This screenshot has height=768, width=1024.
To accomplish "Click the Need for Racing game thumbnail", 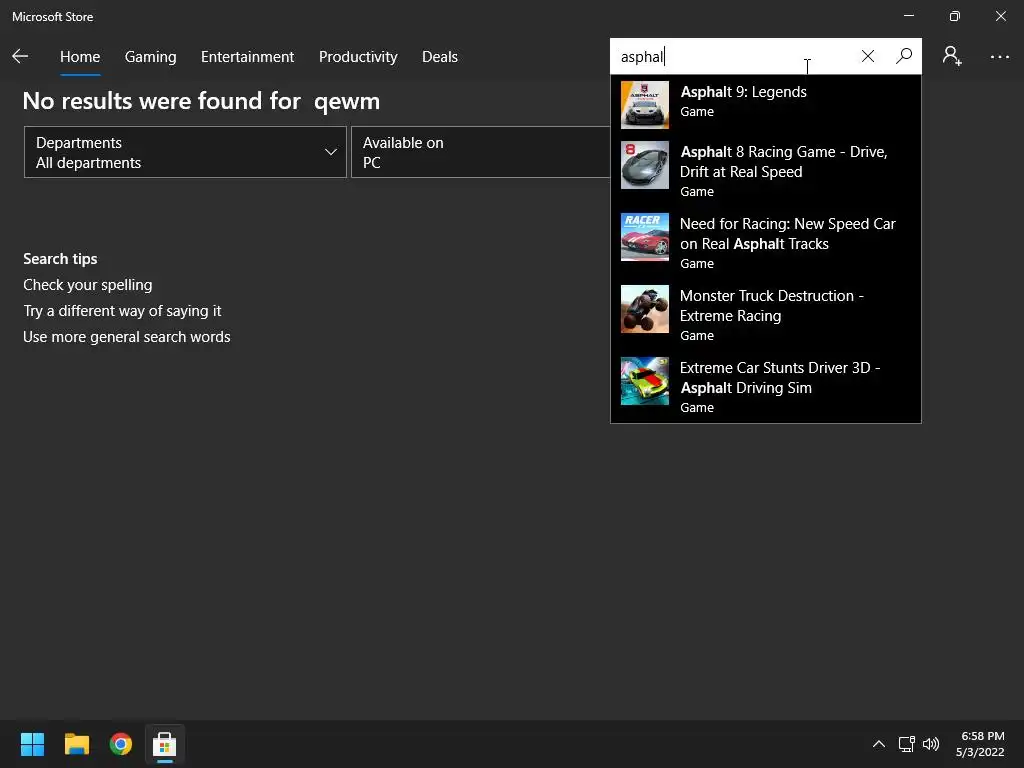I will [x=645, y=237].
